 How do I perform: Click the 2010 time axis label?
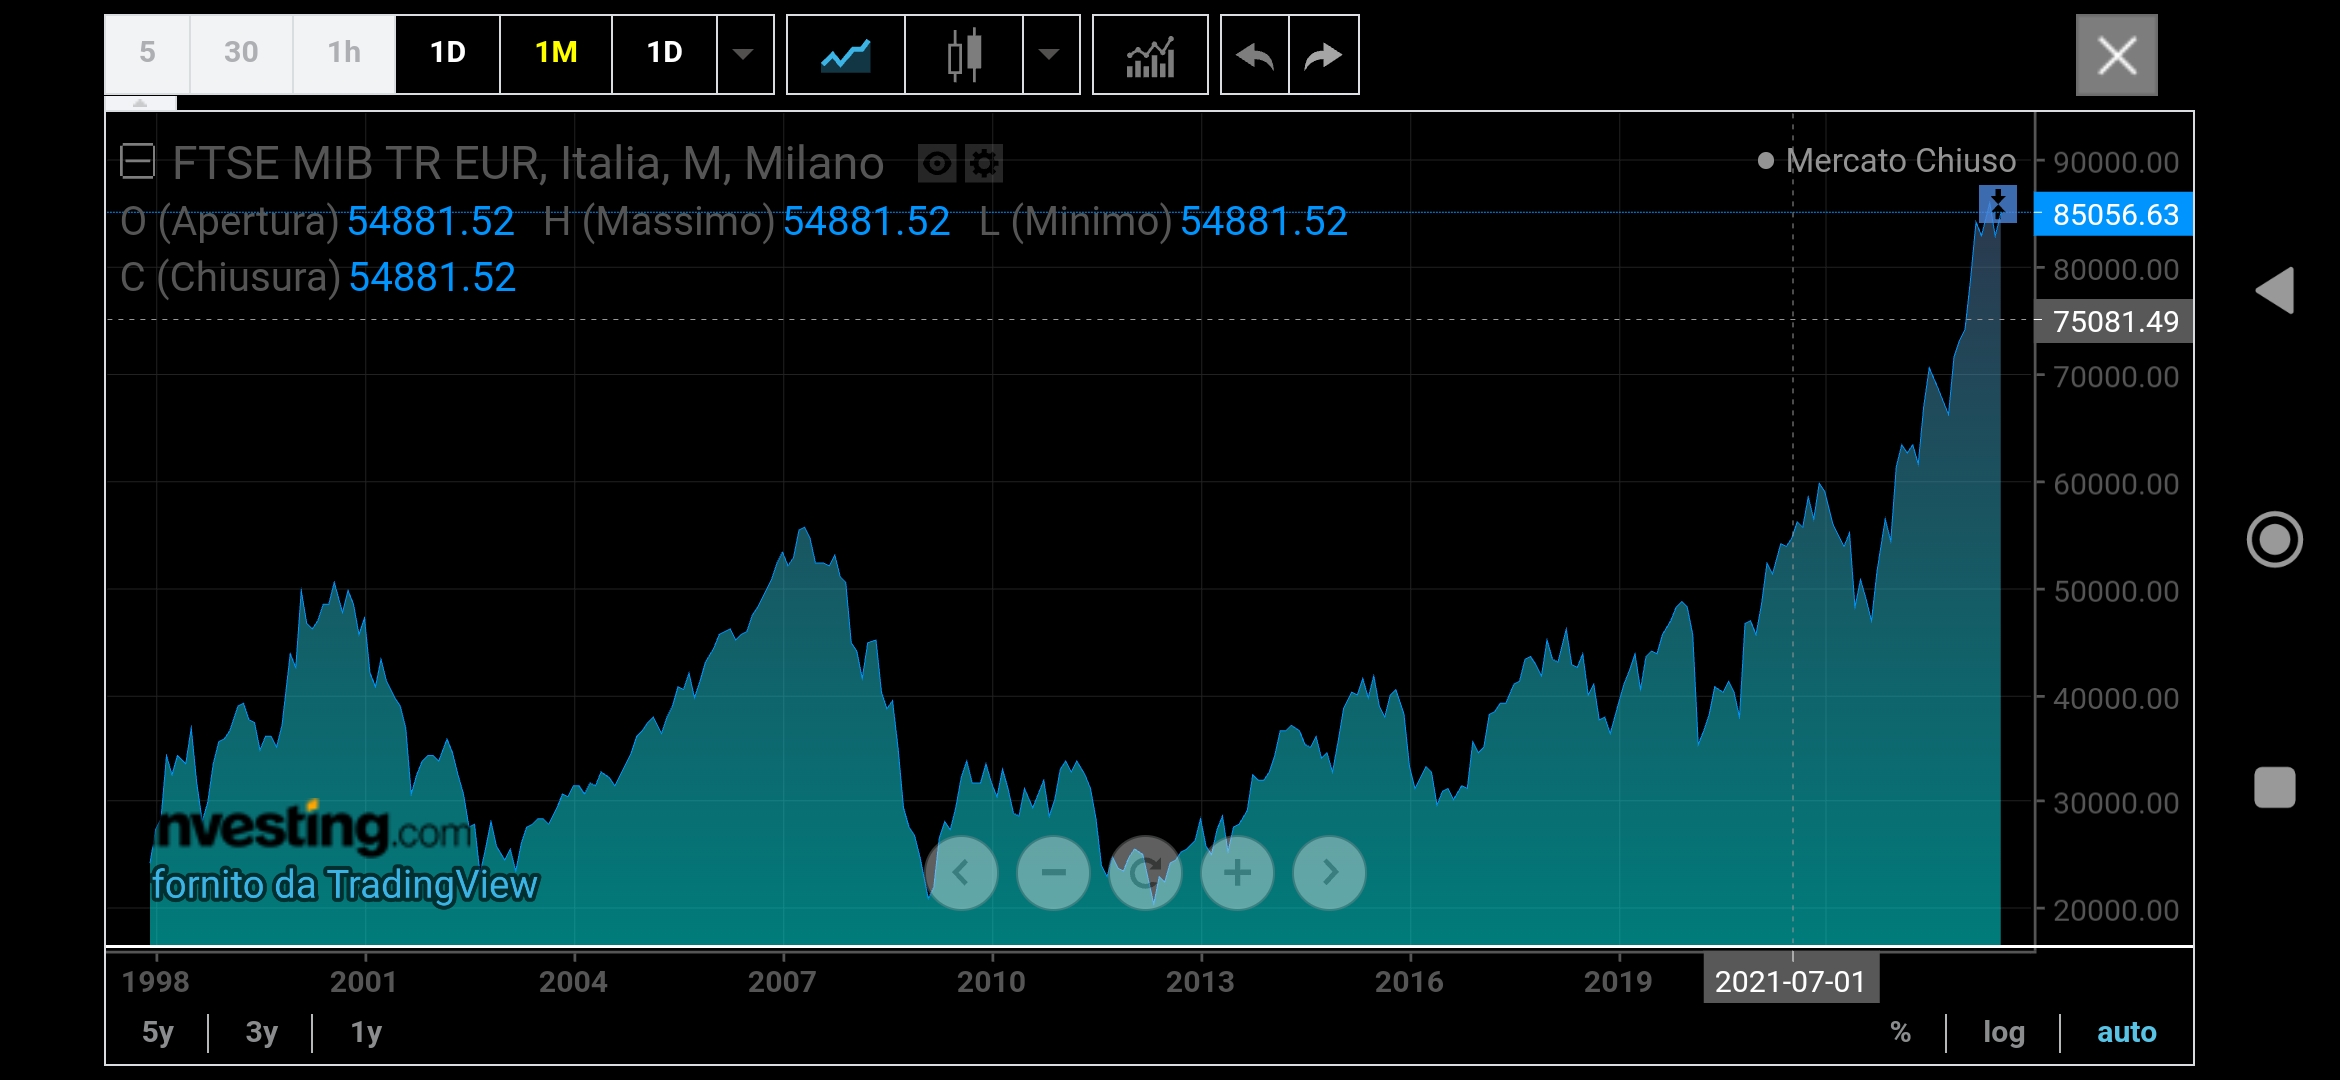[991, 981]
